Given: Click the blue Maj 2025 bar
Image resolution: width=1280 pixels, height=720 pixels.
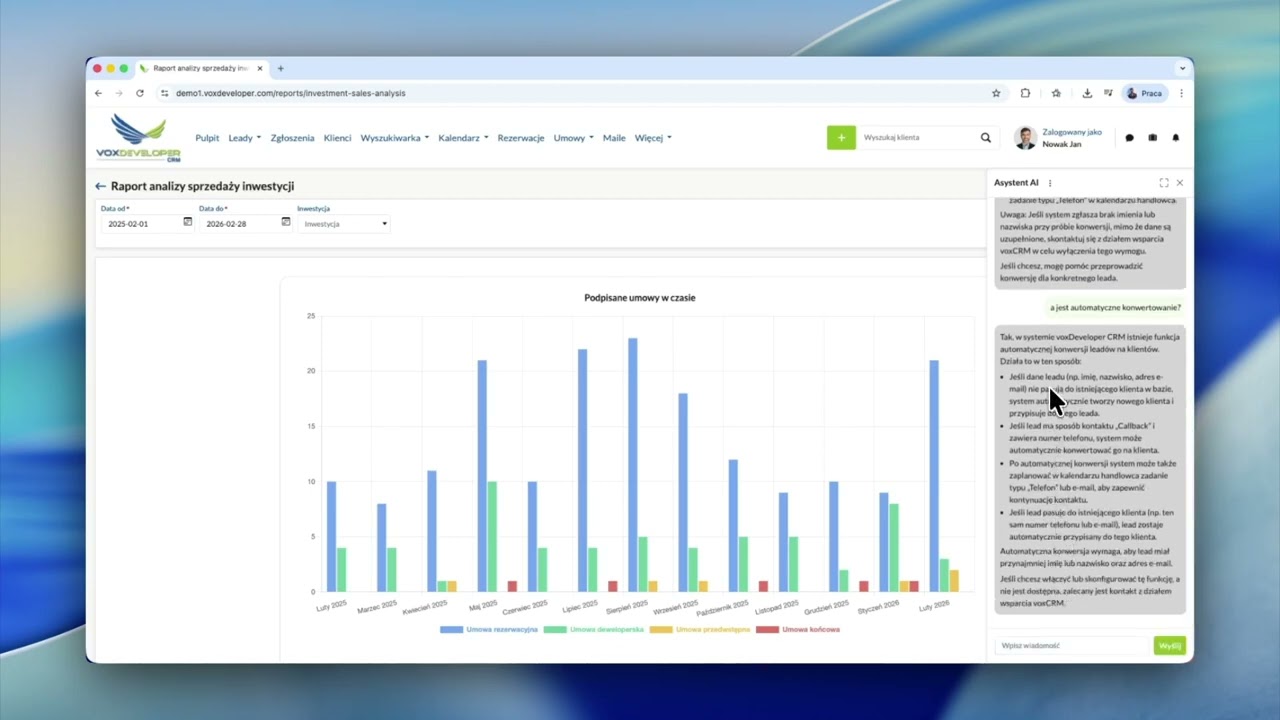Looking at the screenshot, I should point(482,476).
